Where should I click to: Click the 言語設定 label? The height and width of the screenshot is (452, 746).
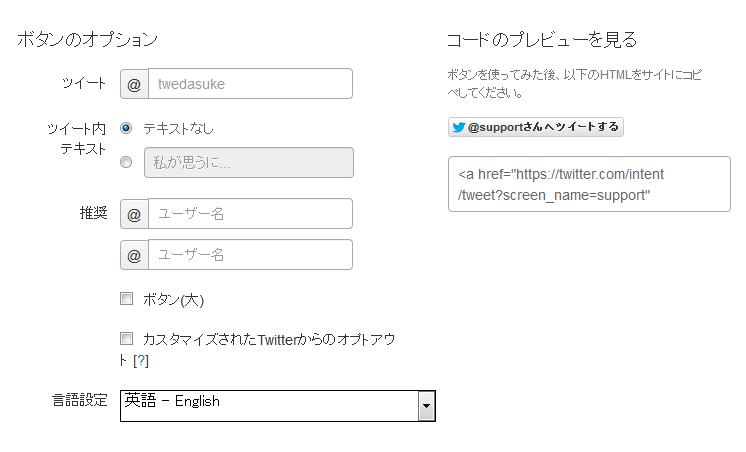(80, 400)
